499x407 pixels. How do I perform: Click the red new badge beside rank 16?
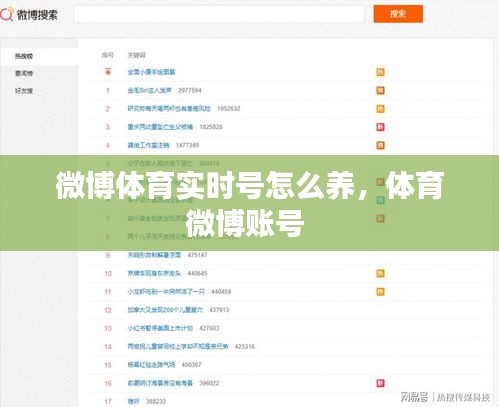[380, 383]
